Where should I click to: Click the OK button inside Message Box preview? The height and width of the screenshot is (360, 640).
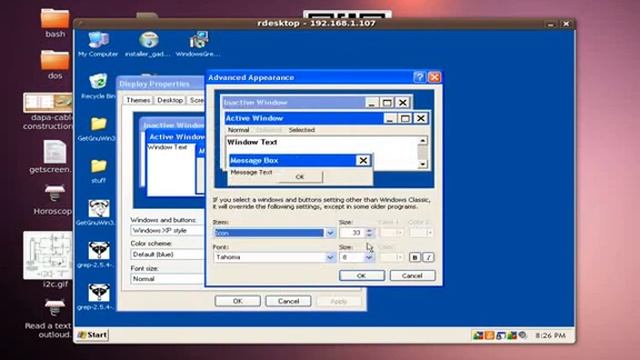pyautogui.click(x=300, y=177)
